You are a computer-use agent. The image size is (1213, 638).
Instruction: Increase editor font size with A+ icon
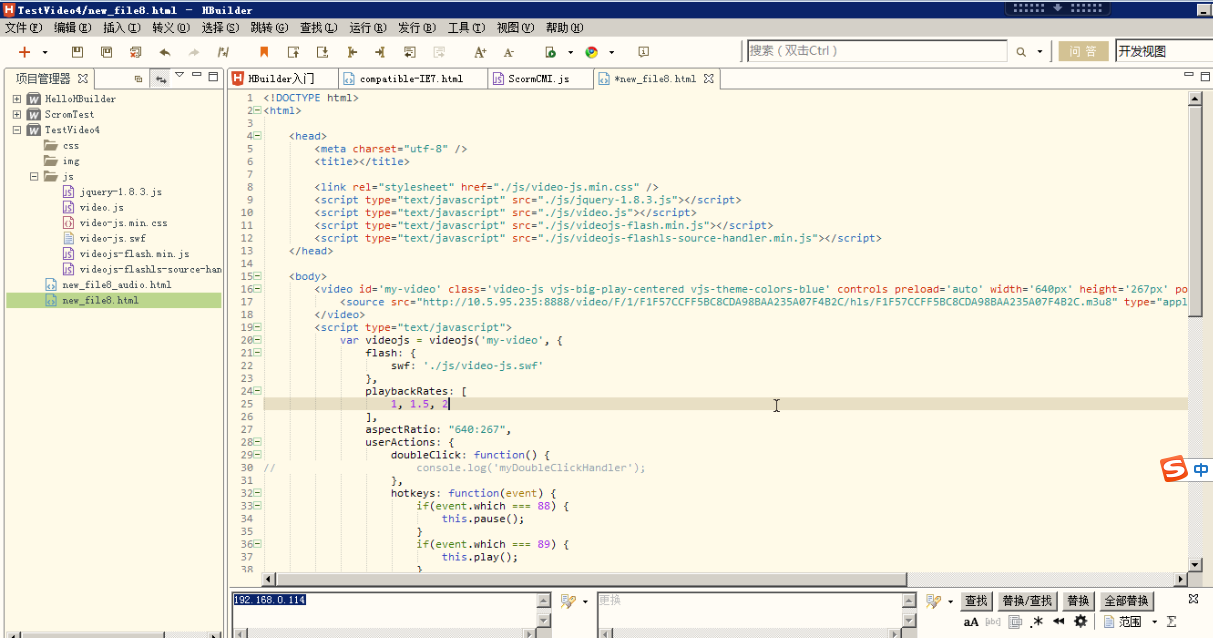pos(480,52)
